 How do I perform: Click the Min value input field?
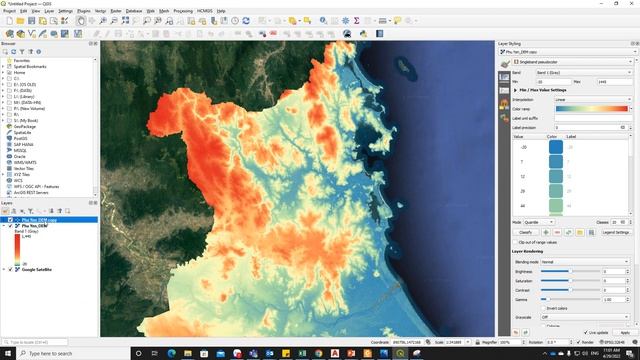pyautogui.click(x=553, y=82)
